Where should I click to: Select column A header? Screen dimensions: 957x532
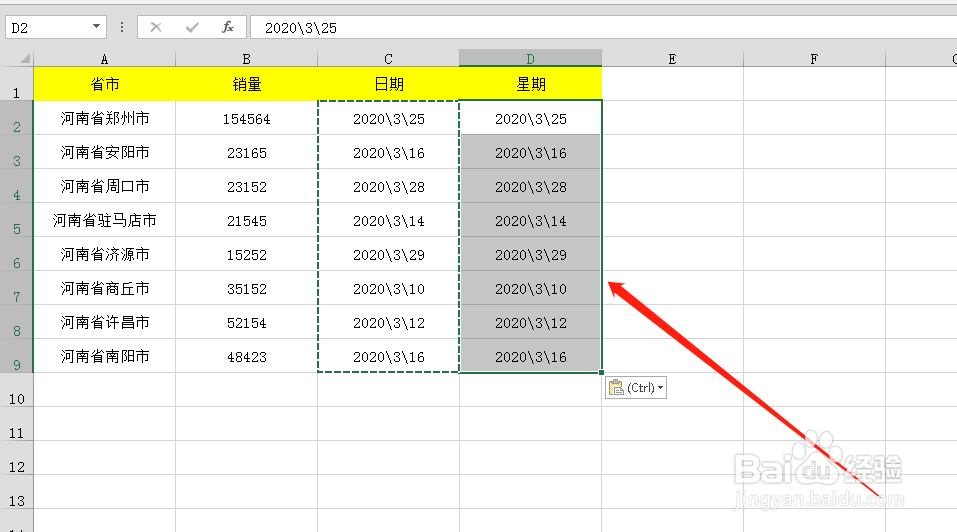[x=104, y=59]
